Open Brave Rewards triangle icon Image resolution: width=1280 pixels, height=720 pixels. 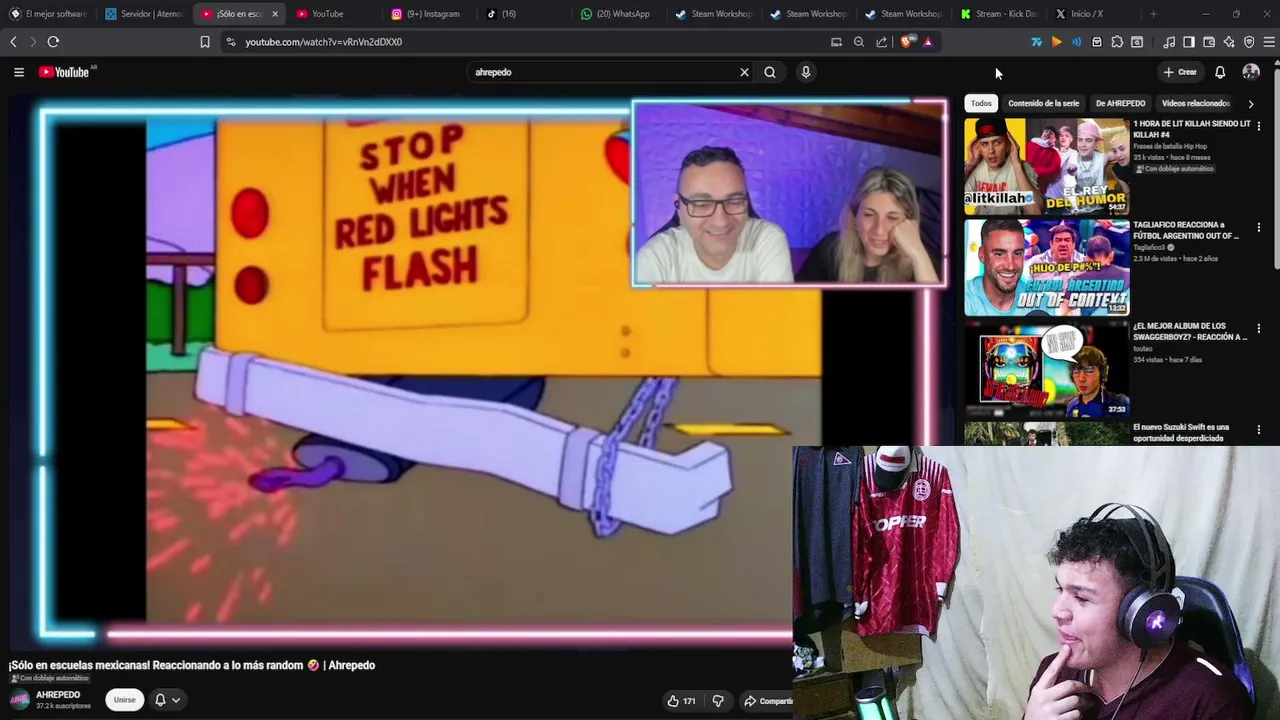coord(928,42)
